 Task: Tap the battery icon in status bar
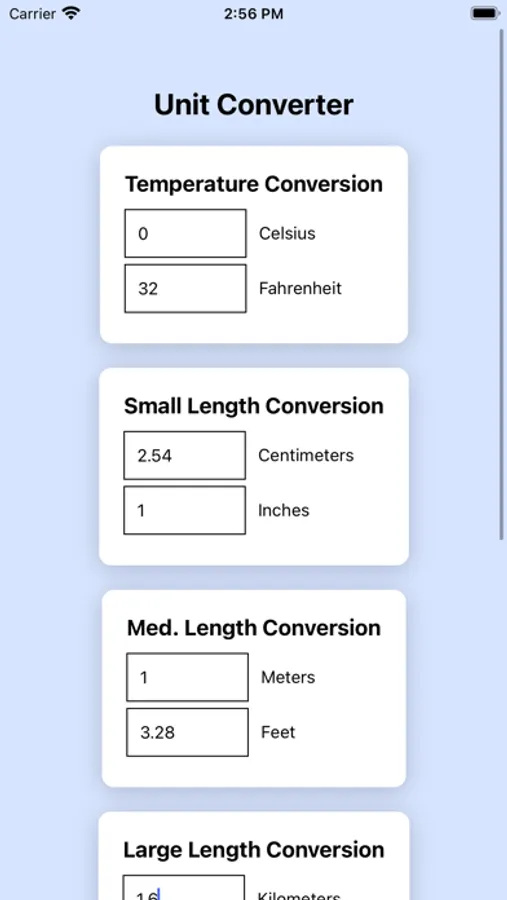485,13
